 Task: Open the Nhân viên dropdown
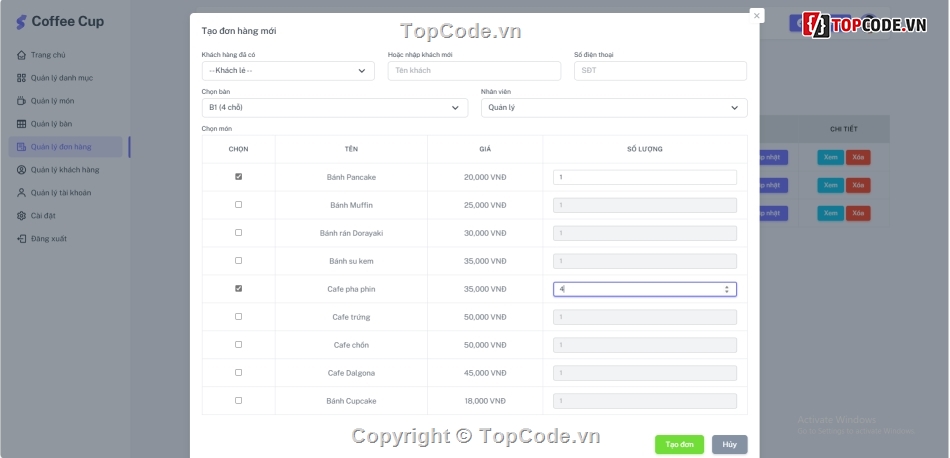coord(614,108)
